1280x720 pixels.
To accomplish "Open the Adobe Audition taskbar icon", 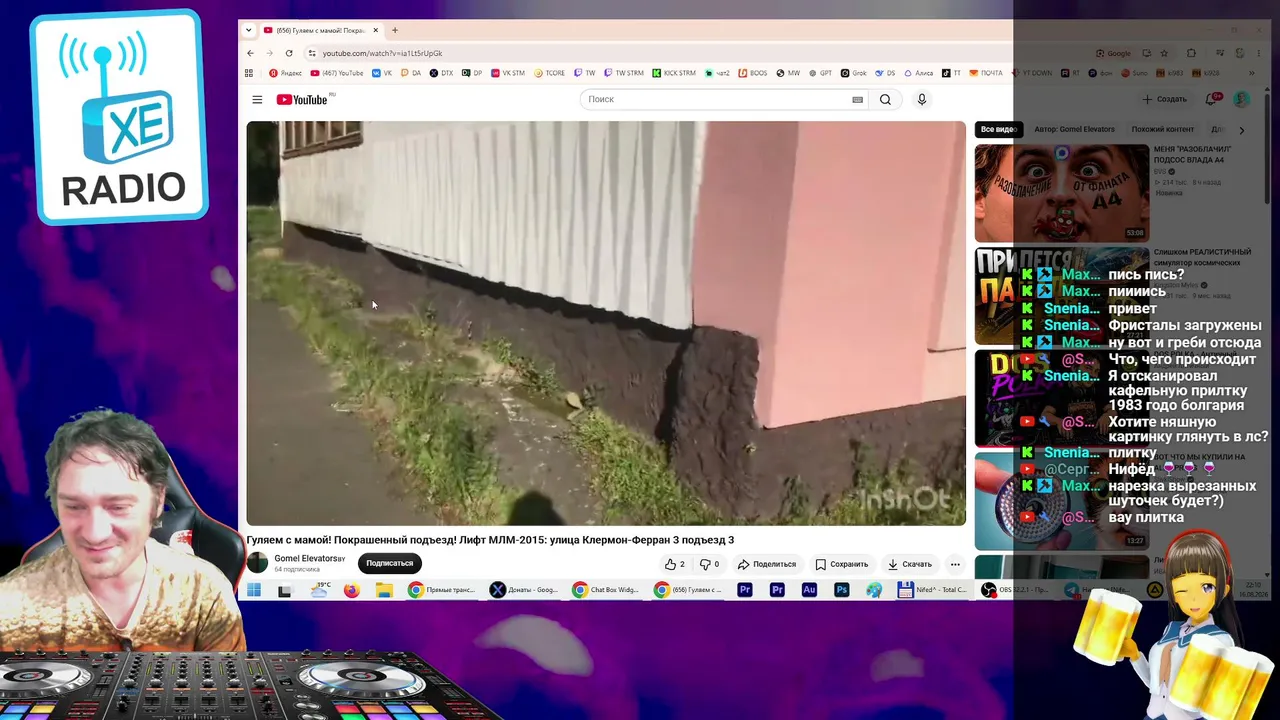I will click(x=809, y=590).
